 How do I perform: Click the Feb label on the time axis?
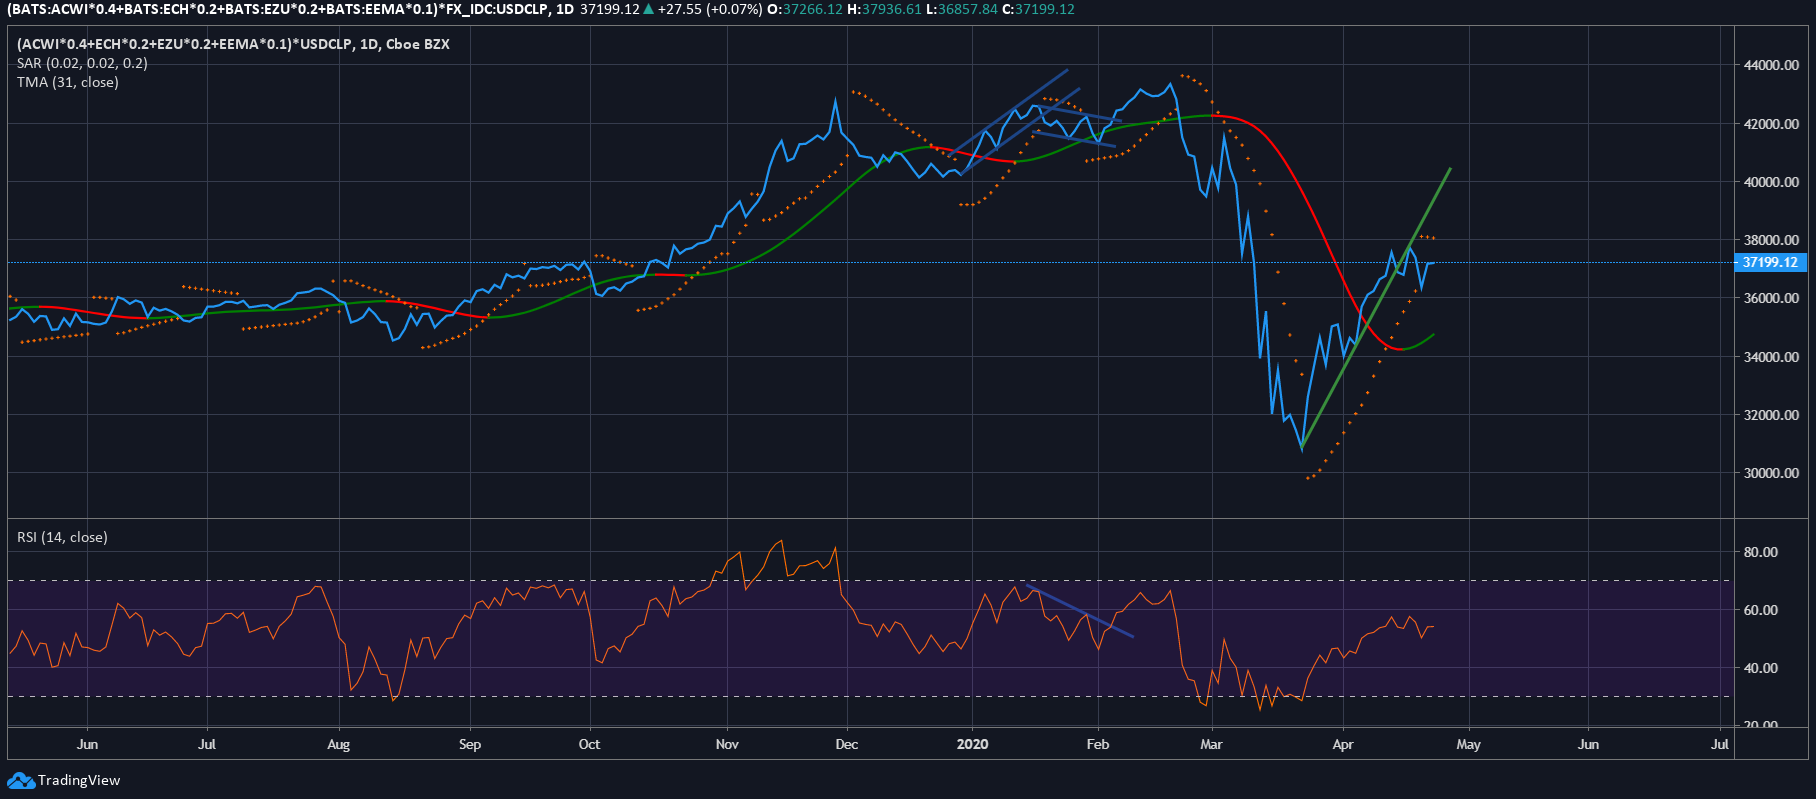[x=1098, y=744]
